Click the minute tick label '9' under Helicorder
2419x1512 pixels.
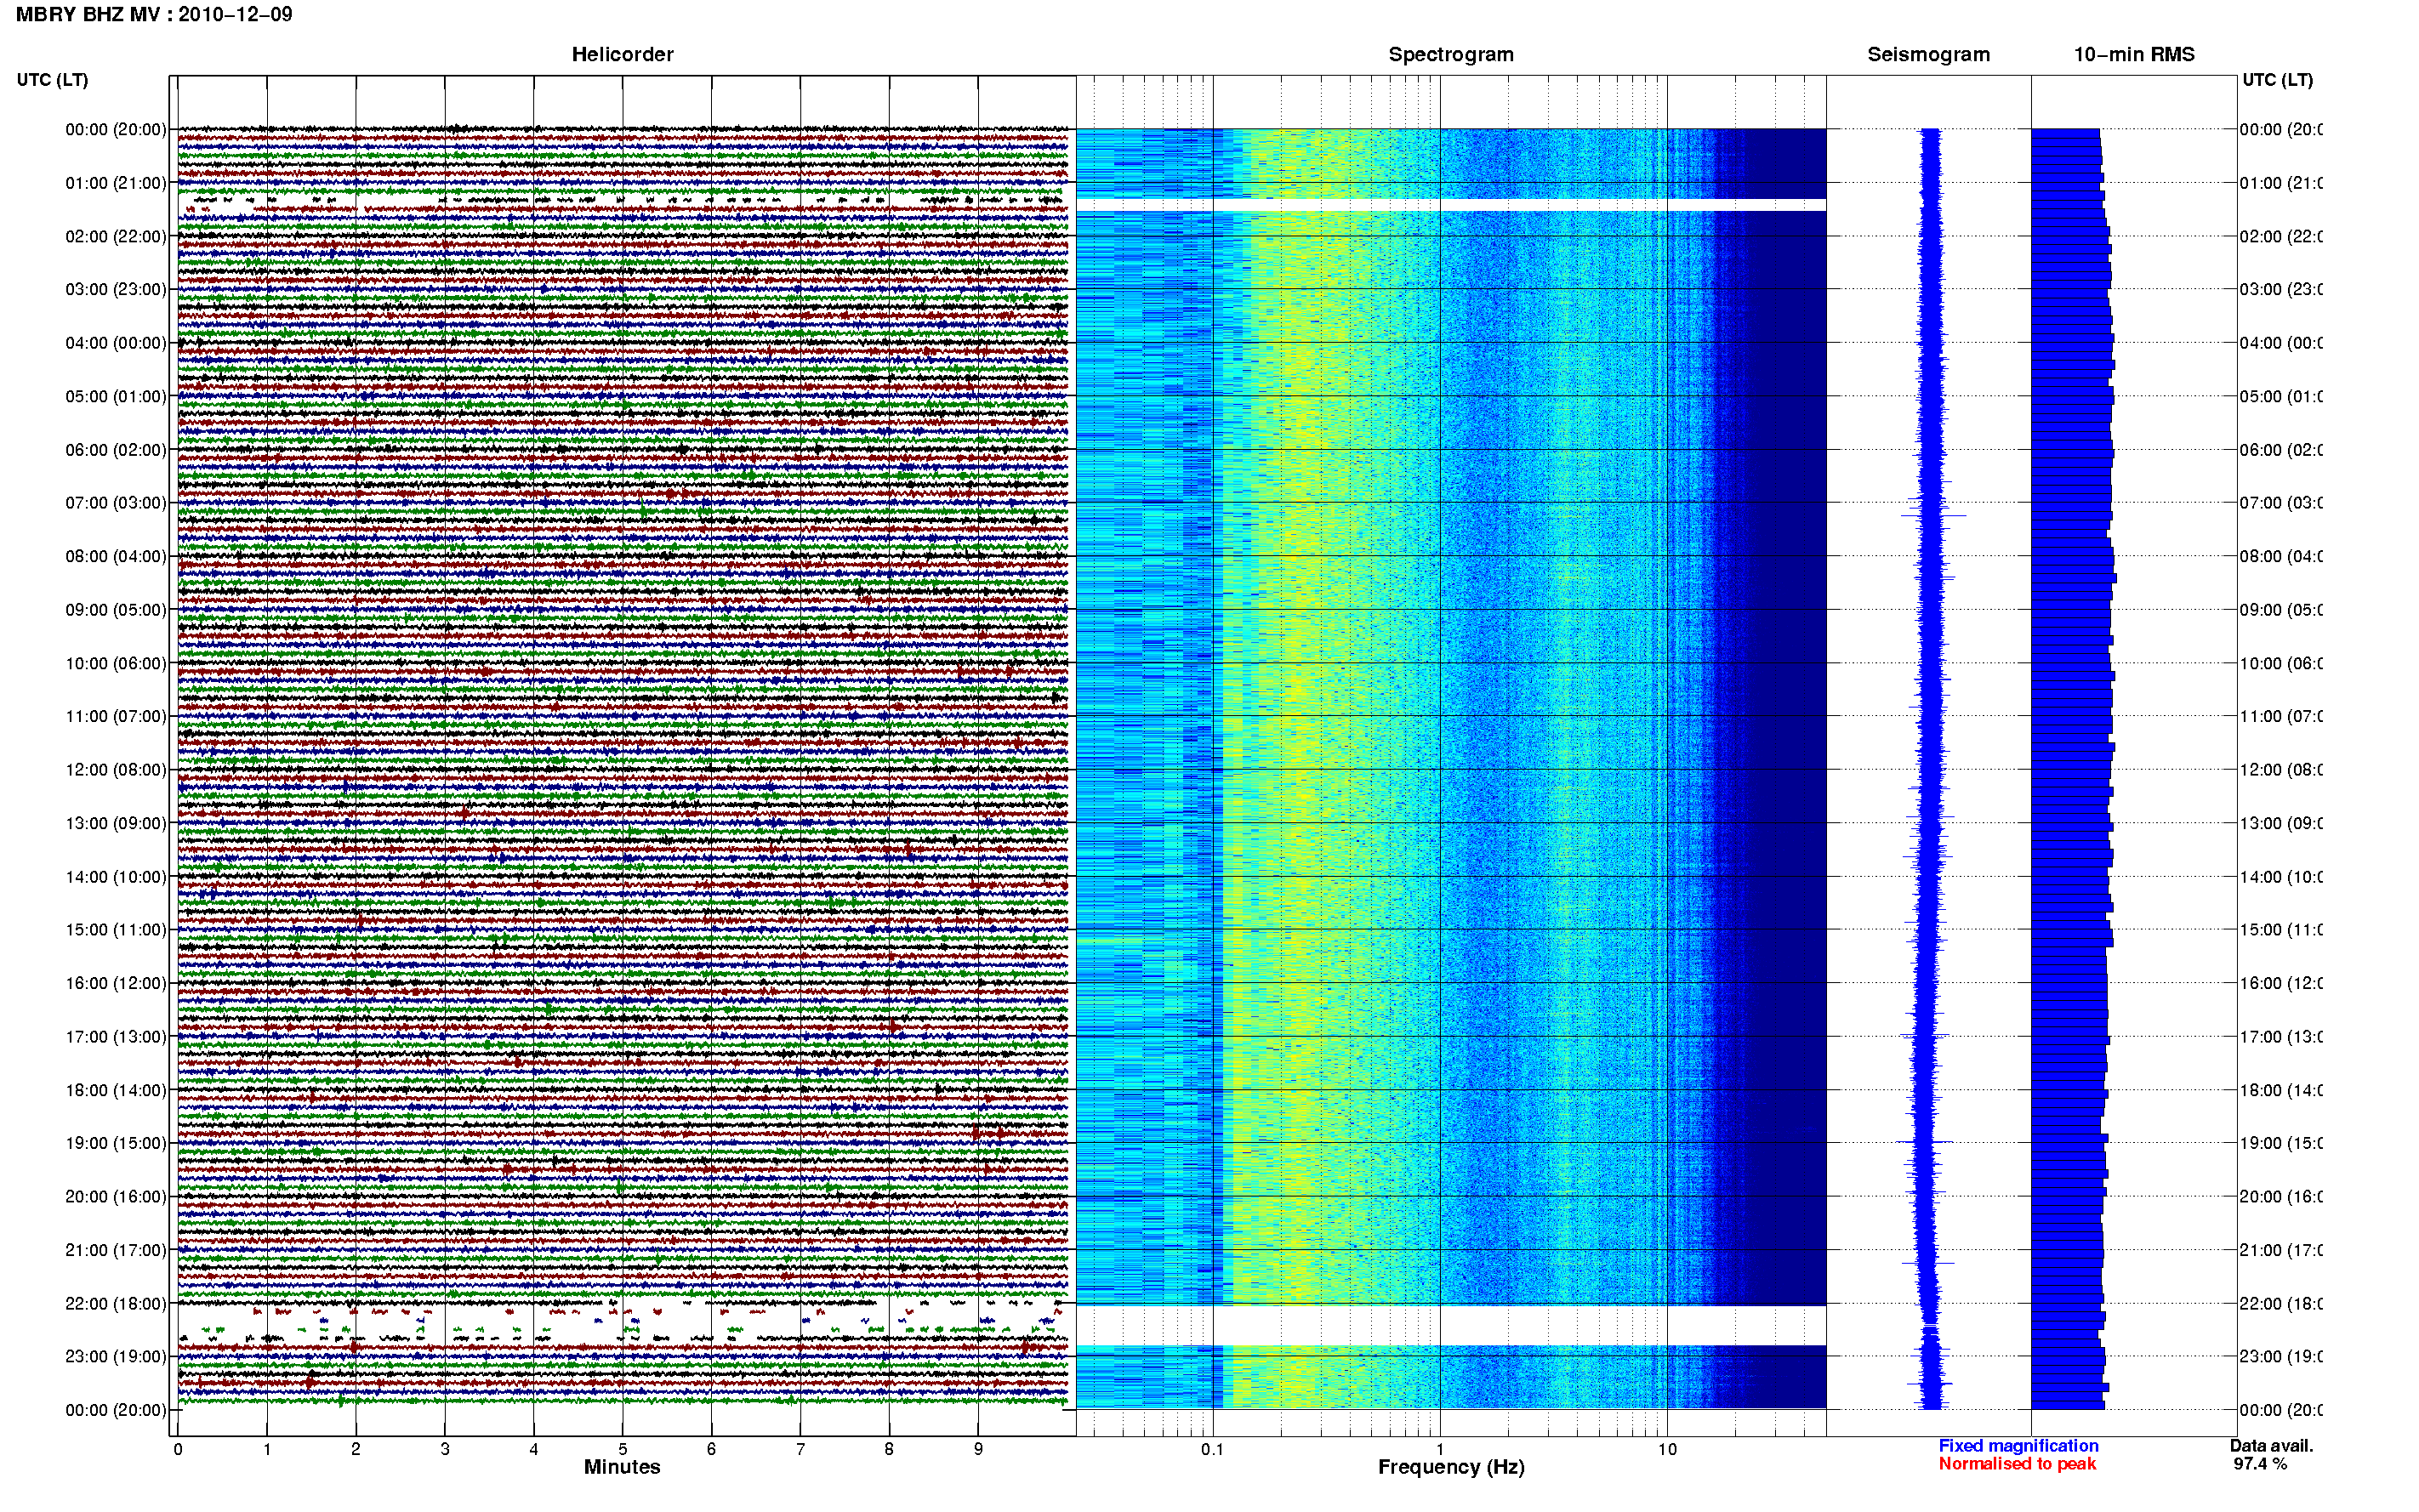coord(978,1449)
